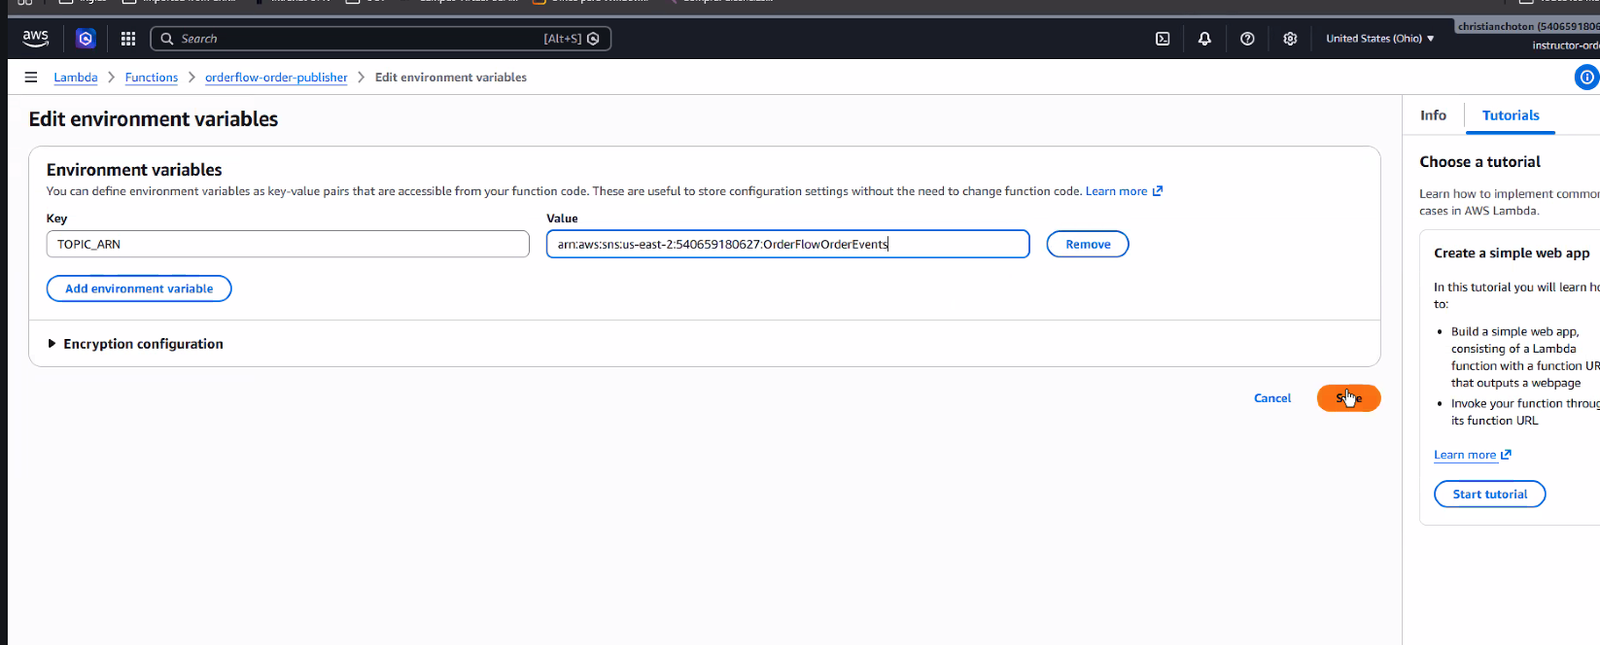This screenshot has width=1600, height=645.
Task: Click 'Choose a tutorial' heading
Action: click(x=1480, y=162)
